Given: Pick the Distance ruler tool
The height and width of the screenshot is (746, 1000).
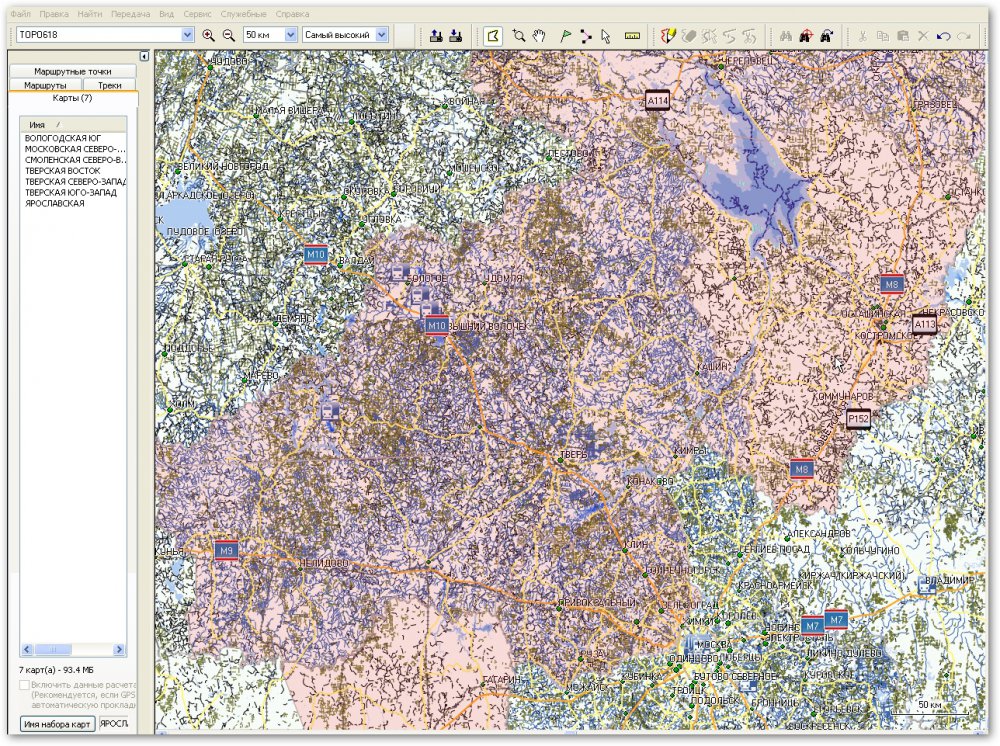Looking at the screenshot, I should [631, 35].
